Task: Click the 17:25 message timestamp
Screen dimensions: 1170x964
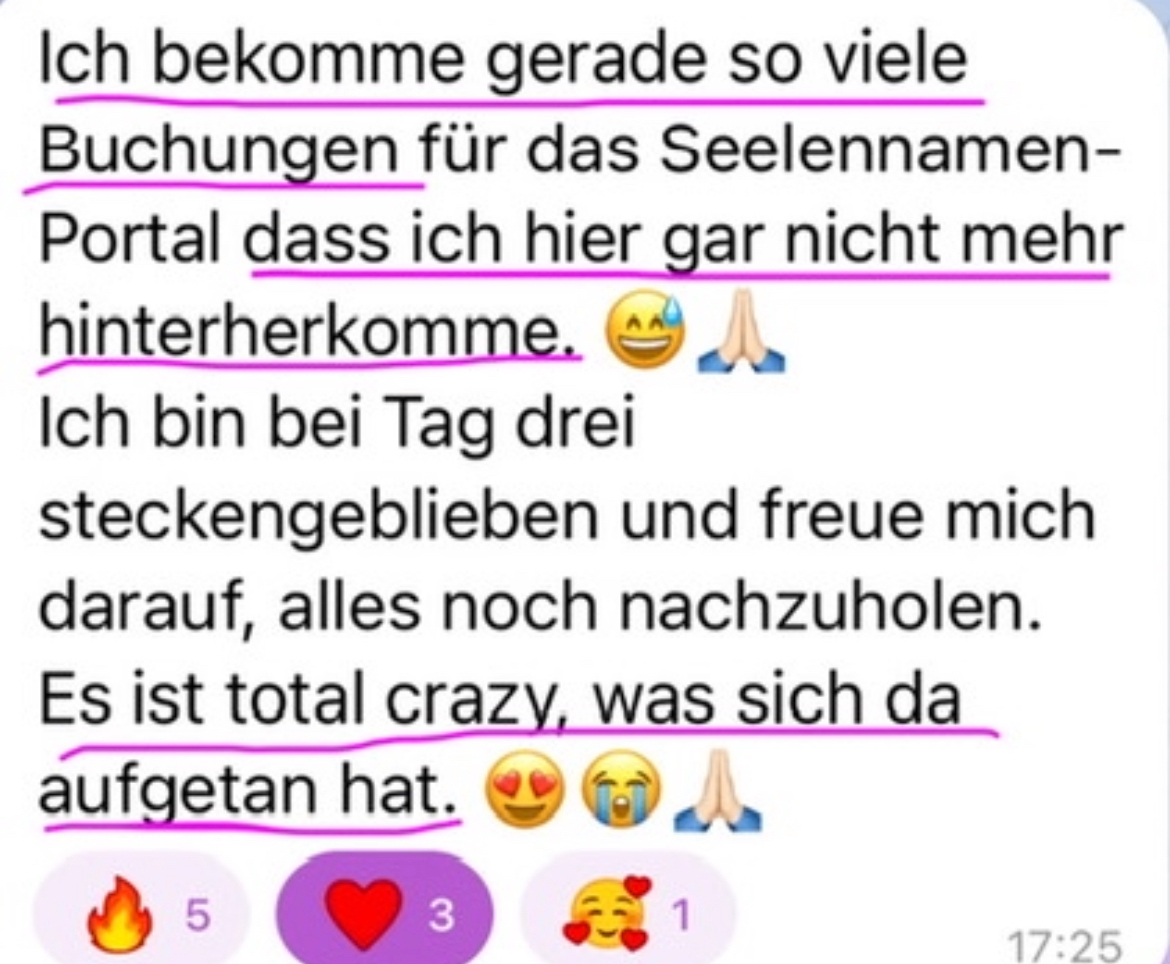Action: click(x=1065, y=945)
